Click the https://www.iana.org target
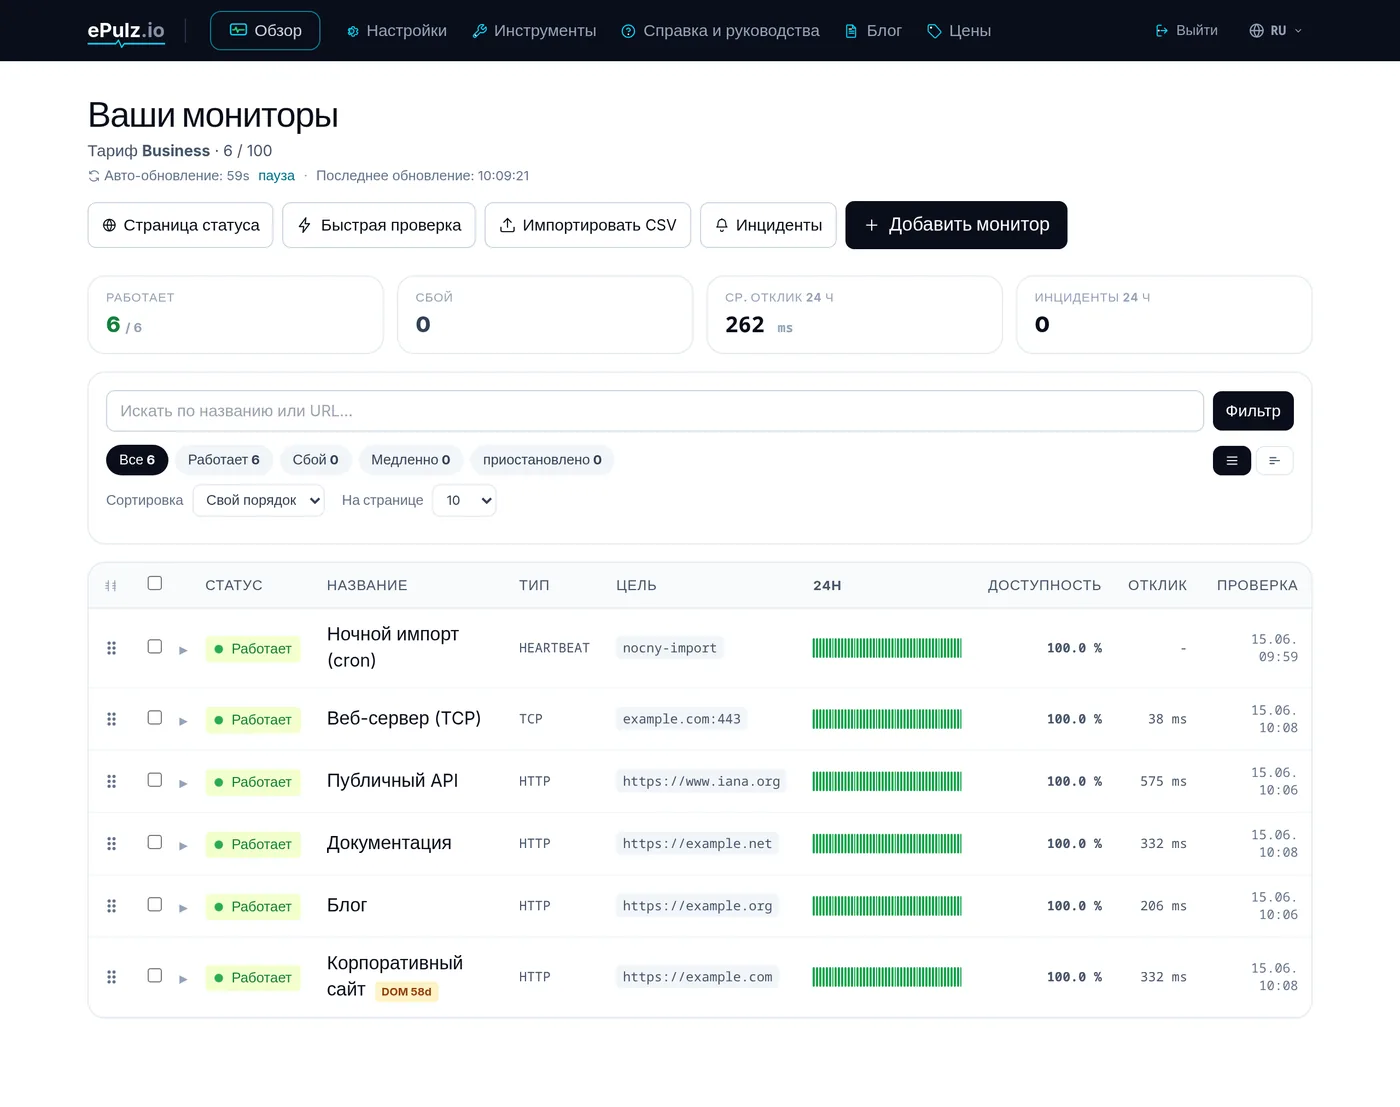The width and height of the screenshot is (1400, 1107). [701, 781]
